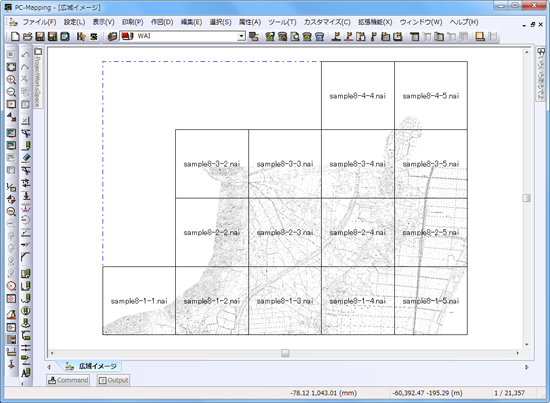This screenshot has height=403, width=550.
Task: Open the Output panel button
Action: click(x=113, y=380)
